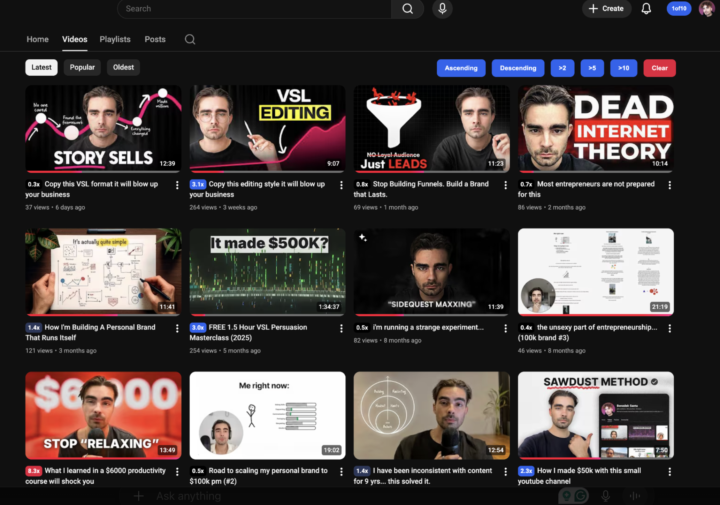The image size is (720, 505).
Task: Apply the >5 multiplier filter
Action: (592, 68)
